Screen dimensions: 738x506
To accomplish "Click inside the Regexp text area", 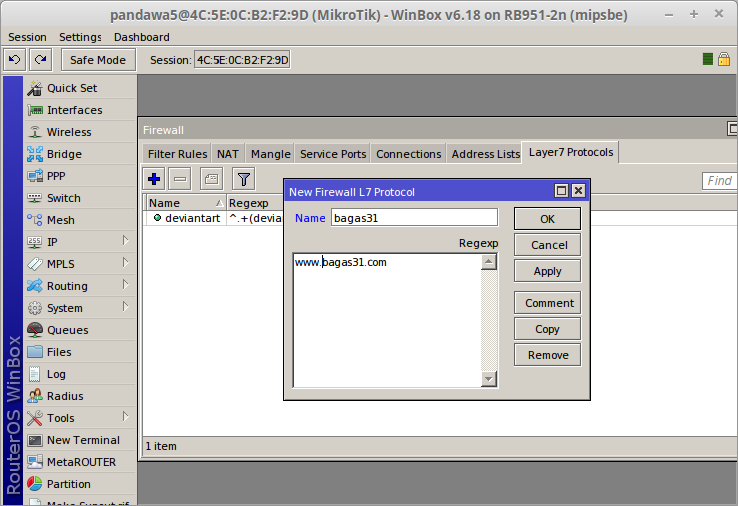I will pos(387,320).
